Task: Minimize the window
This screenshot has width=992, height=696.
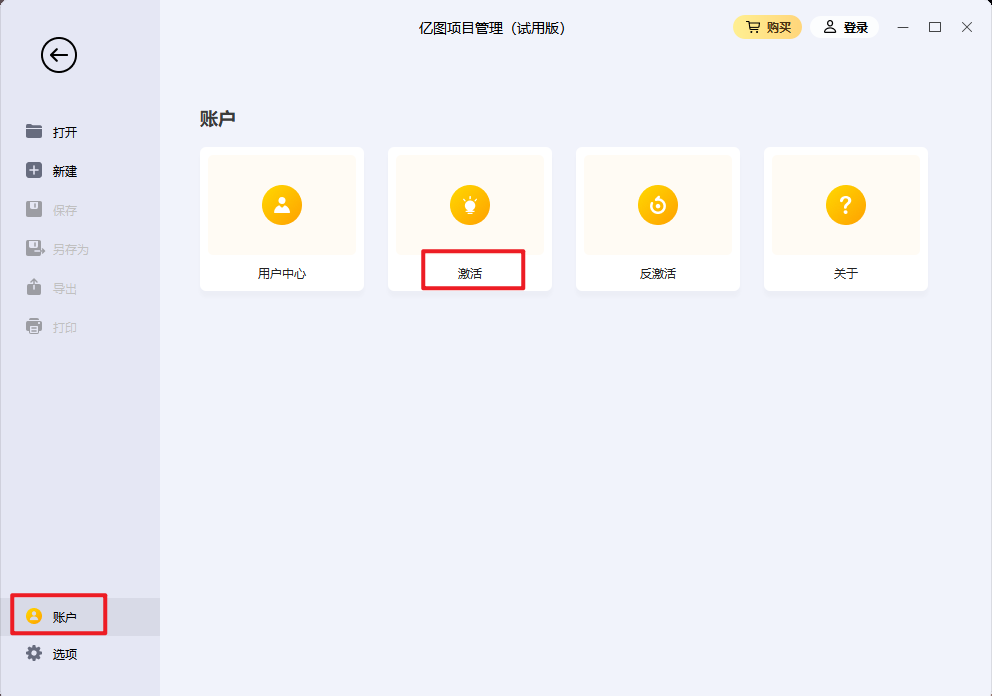Action: pos(903,27)
